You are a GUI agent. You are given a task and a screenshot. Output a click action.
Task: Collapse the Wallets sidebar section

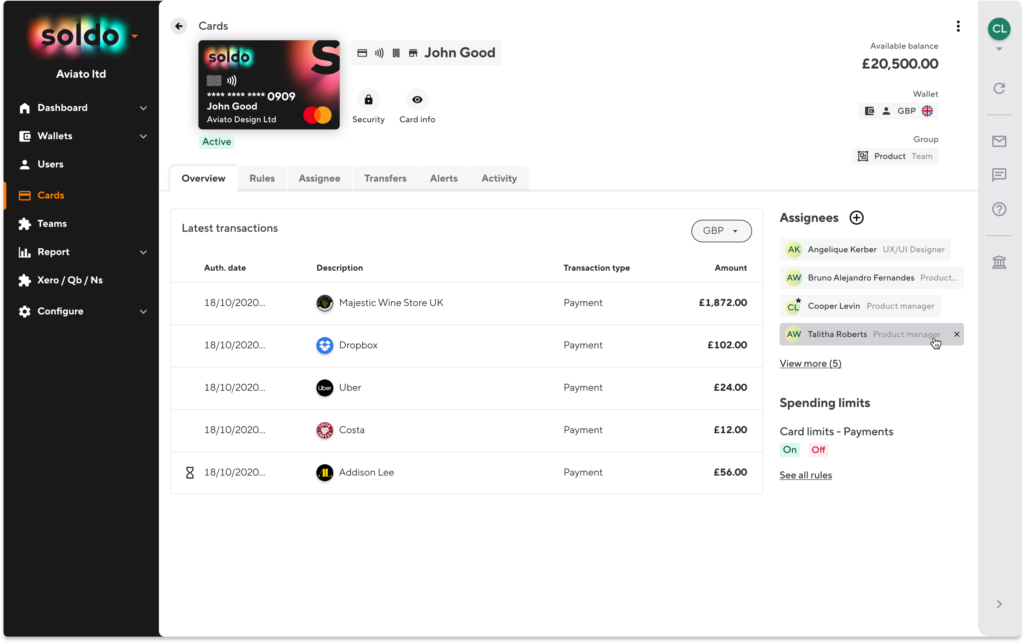[143, 135]
